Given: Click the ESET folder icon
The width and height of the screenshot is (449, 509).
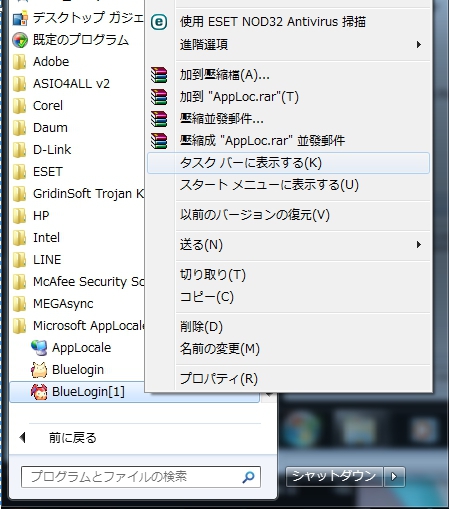Looking at the screenshot, I should coord(19,172).
